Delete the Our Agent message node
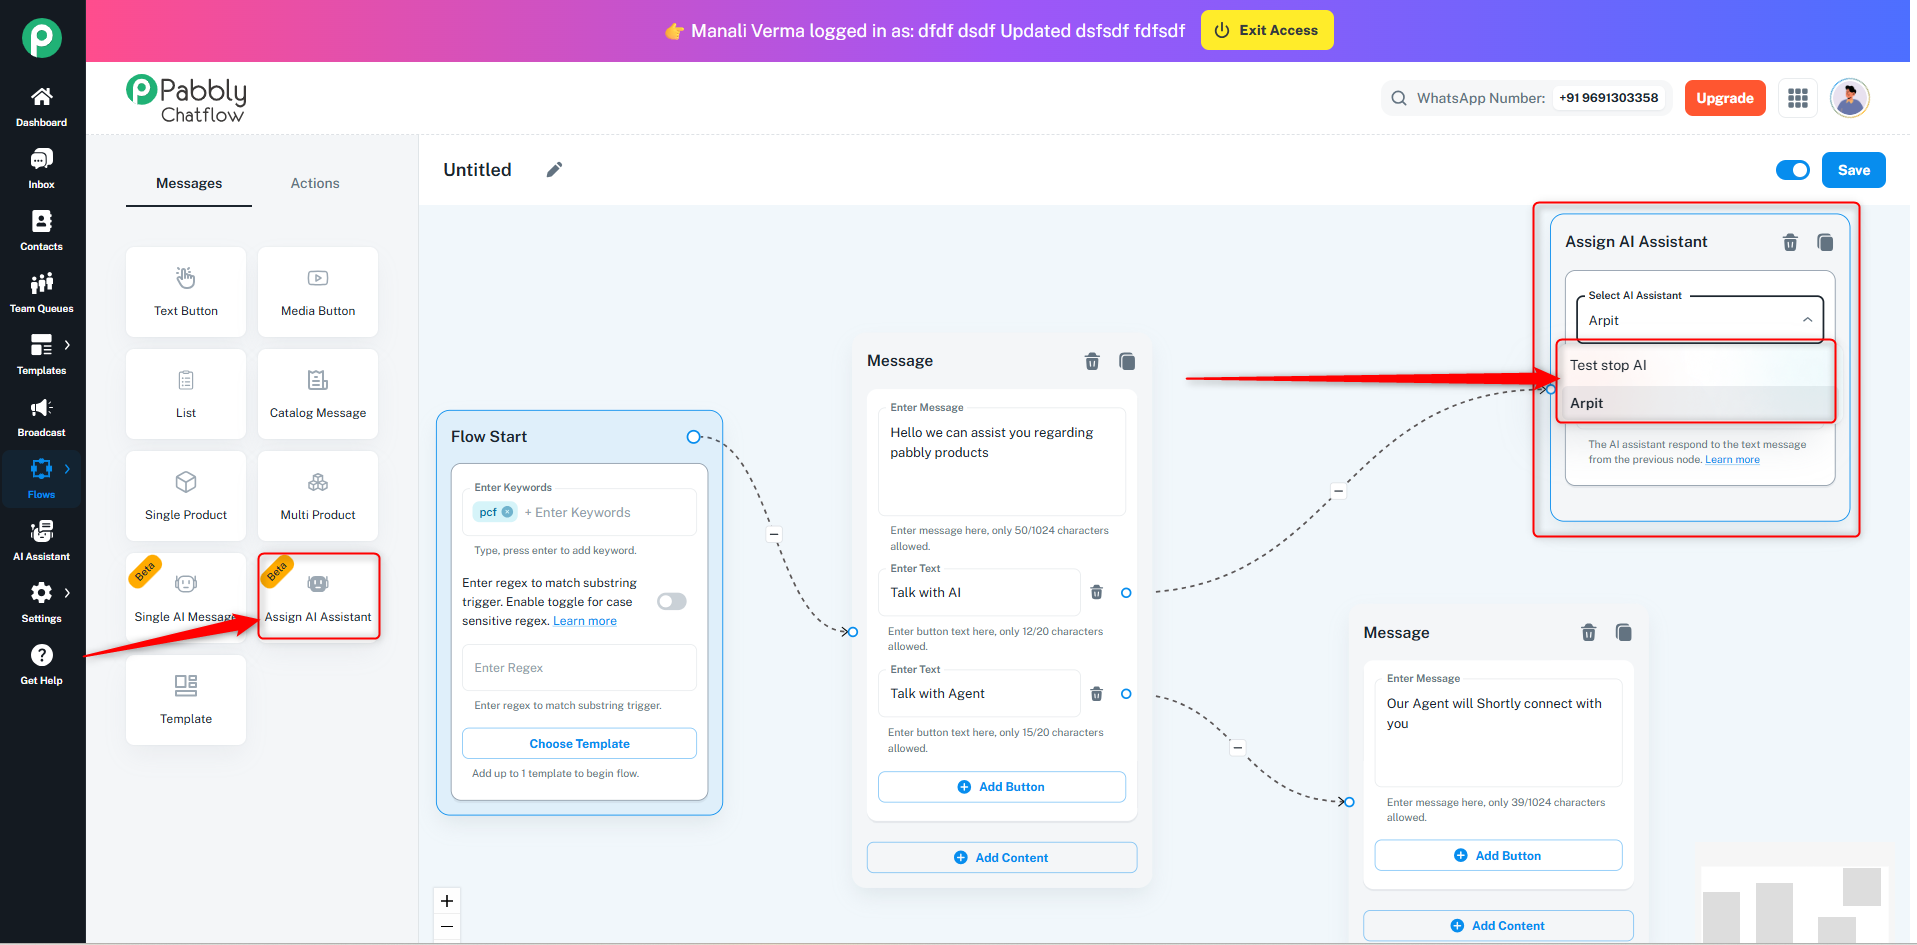1917x945 pixels. pos(1588,632)
